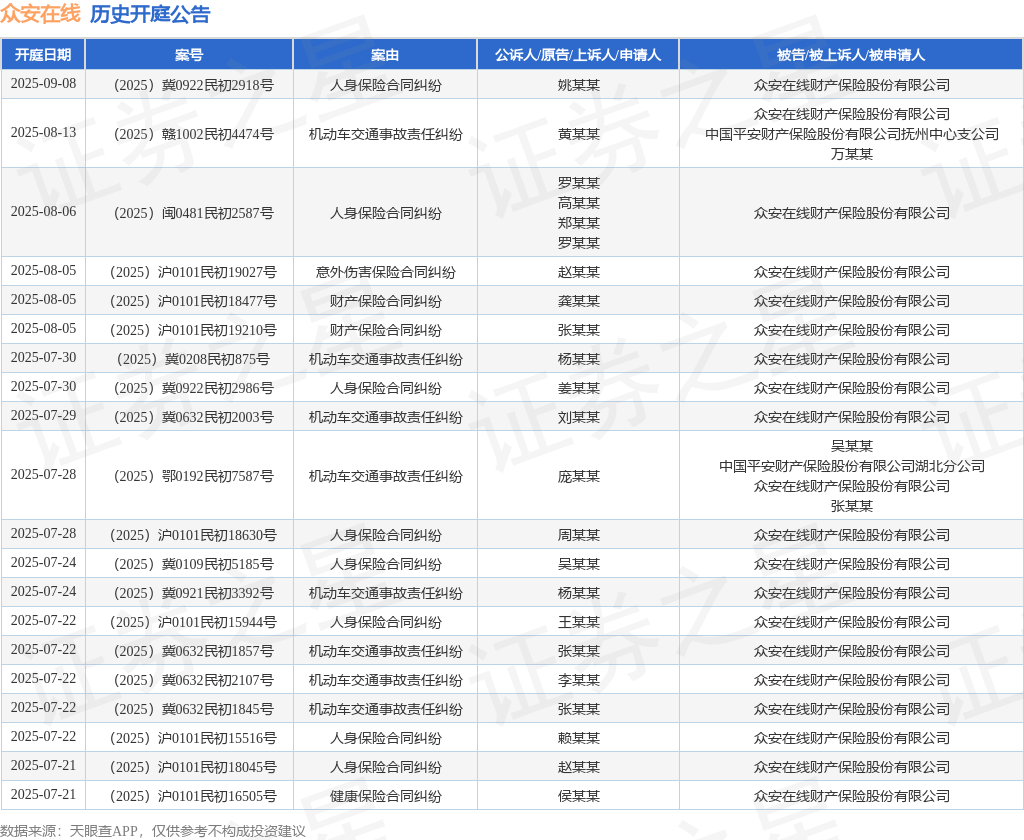Click the 公诉人/原告/上诉人/申请人 column header
The width and height of the screenshot is (1024, 840).
pyautogui.click(x=578, y=55)
